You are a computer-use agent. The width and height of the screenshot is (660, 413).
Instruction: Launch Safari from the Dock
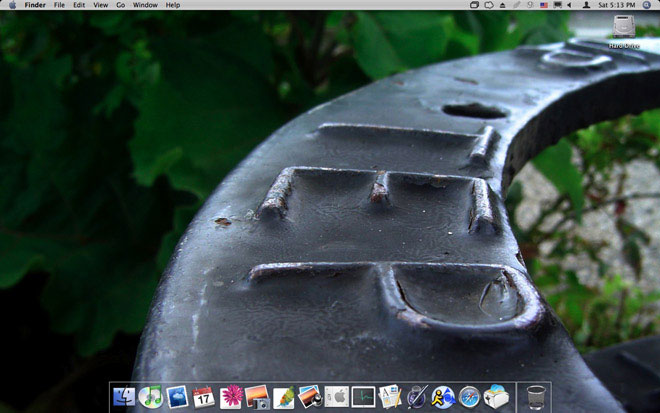[469, 397]
